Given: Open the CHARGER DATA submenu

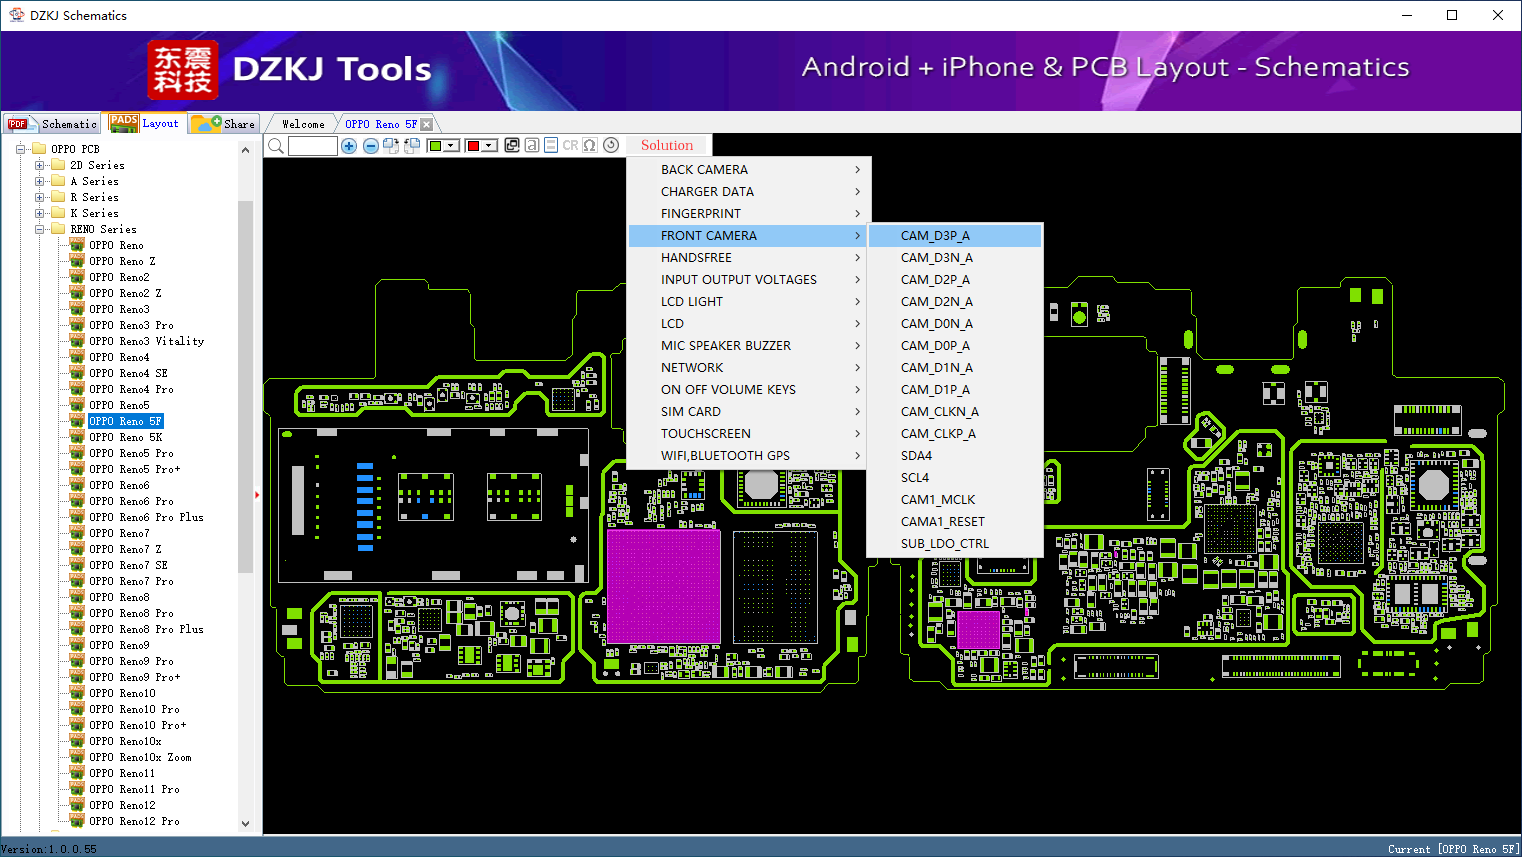Looking at the screenshot, I should point(750,192).
